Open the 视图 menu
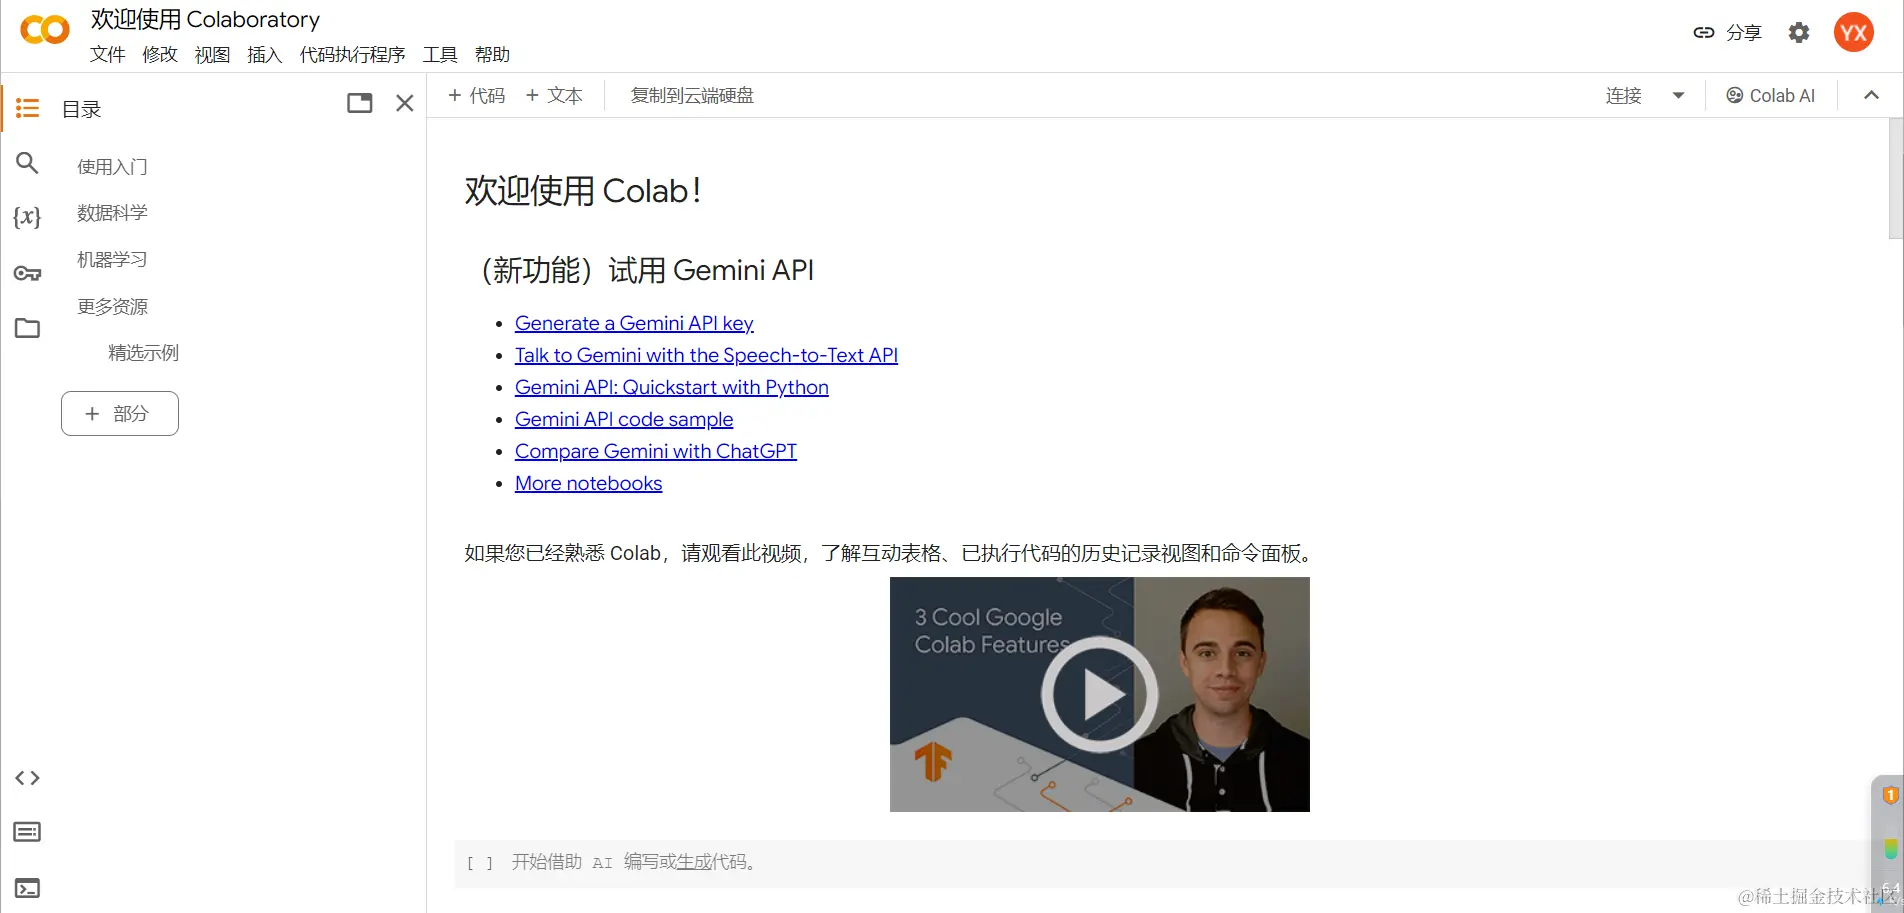This screenshot has height=913, width=1904. click(x=212, y=54)
